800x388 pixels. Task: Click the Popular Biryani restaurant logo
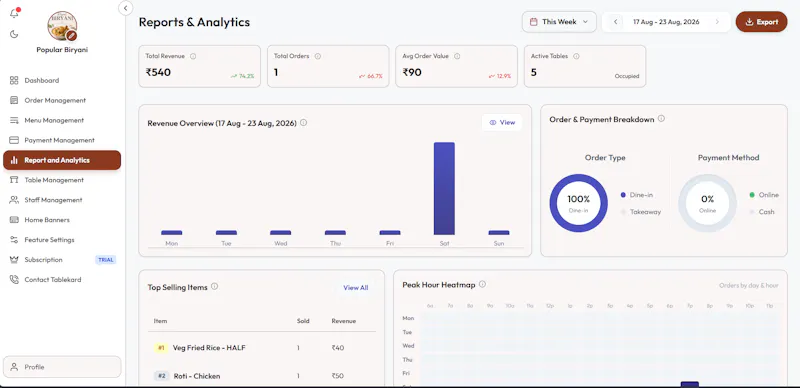[x=62, y=26]
